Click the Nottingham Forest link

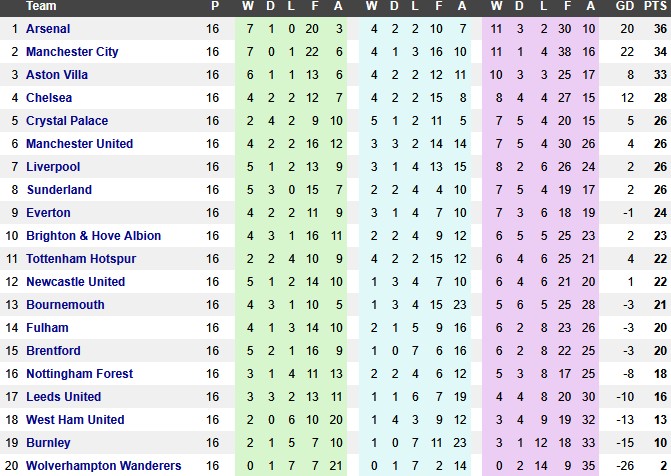click(x=79, y=374)
